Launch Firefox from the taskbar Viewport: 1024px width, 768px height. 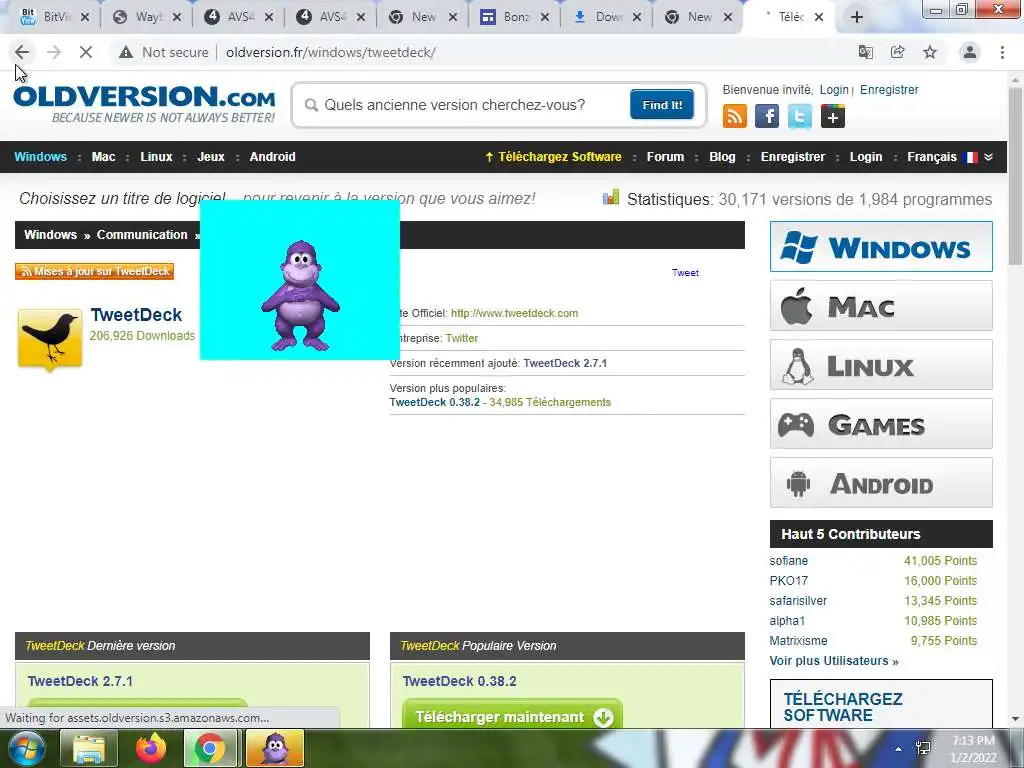(x=150, y=748)
